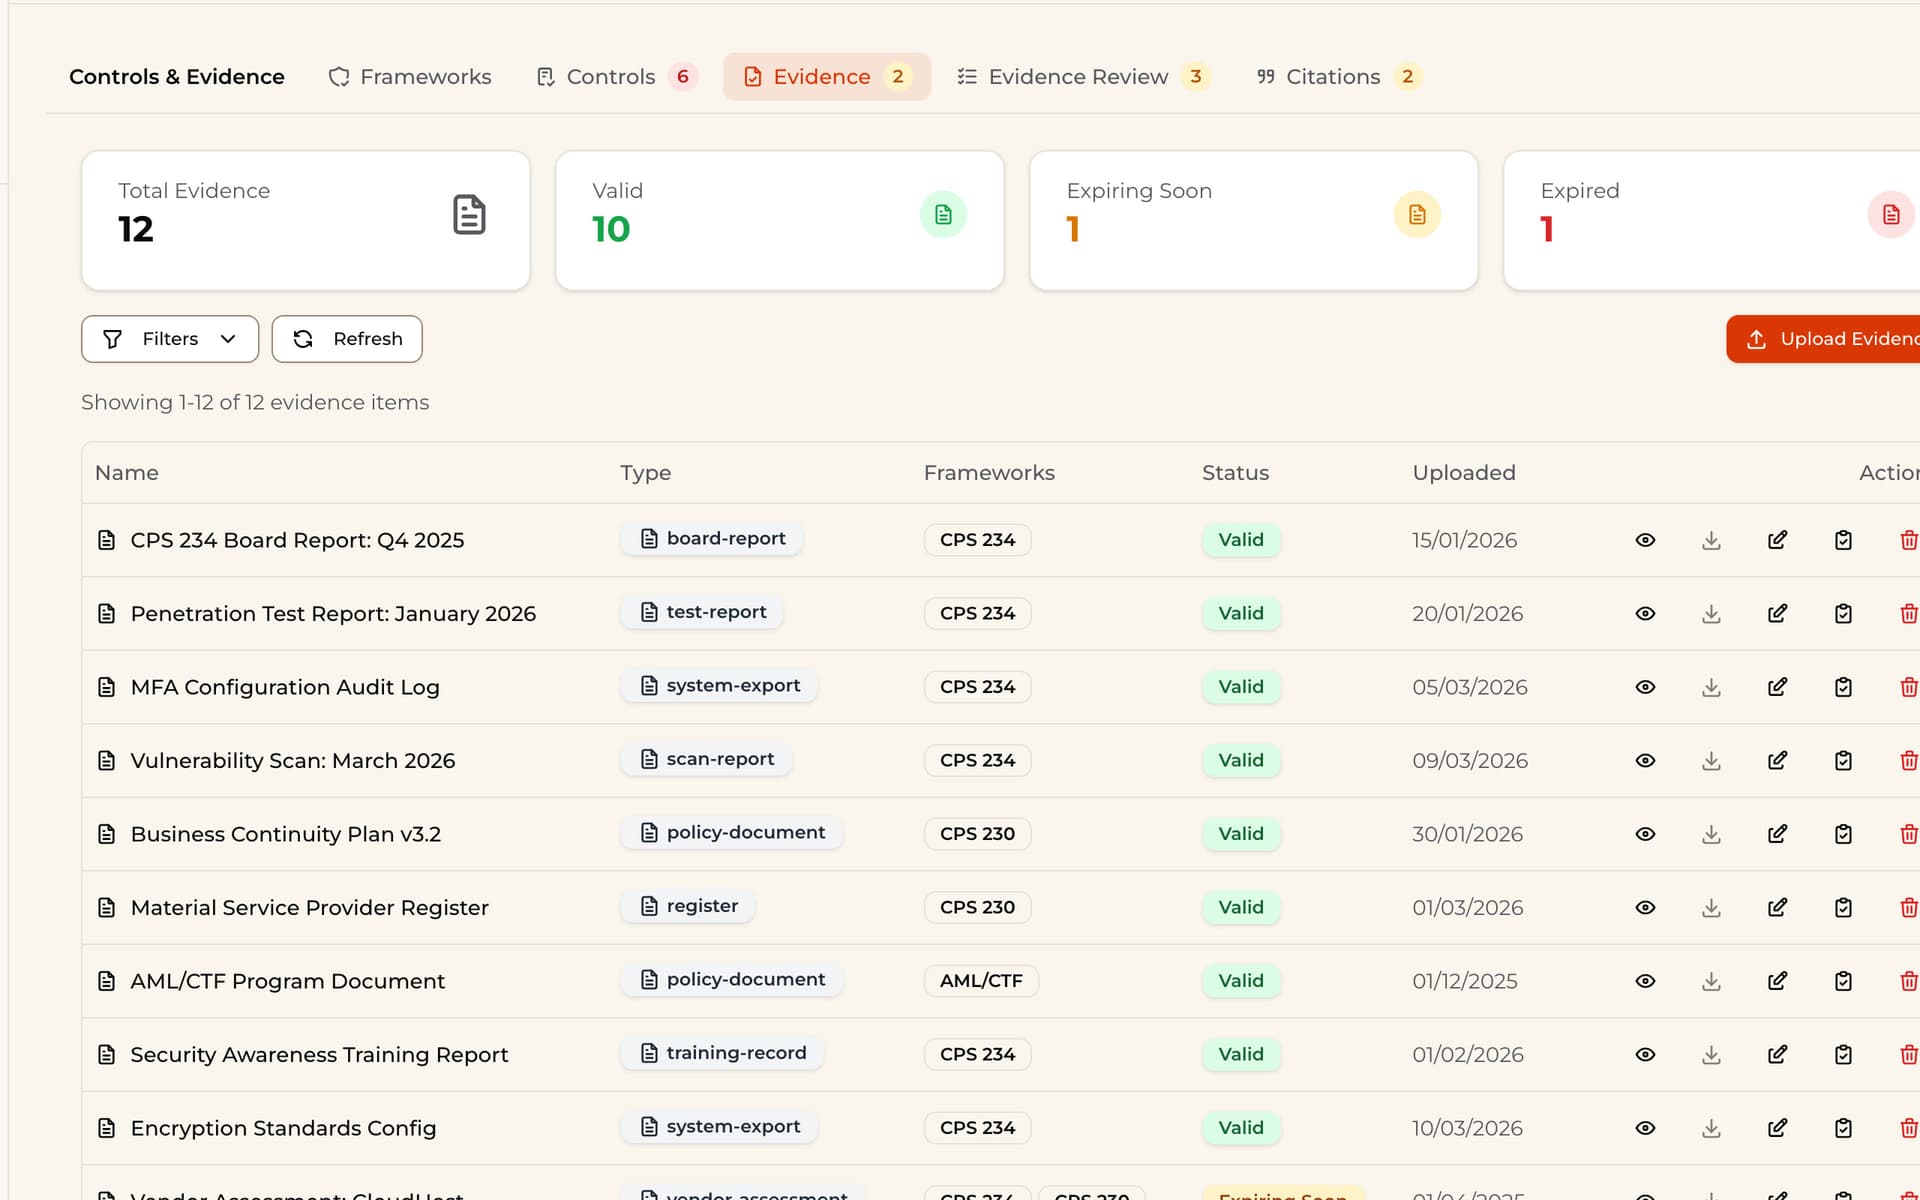Click eye icon for AML/CTF Program Document

[1645, 981]
